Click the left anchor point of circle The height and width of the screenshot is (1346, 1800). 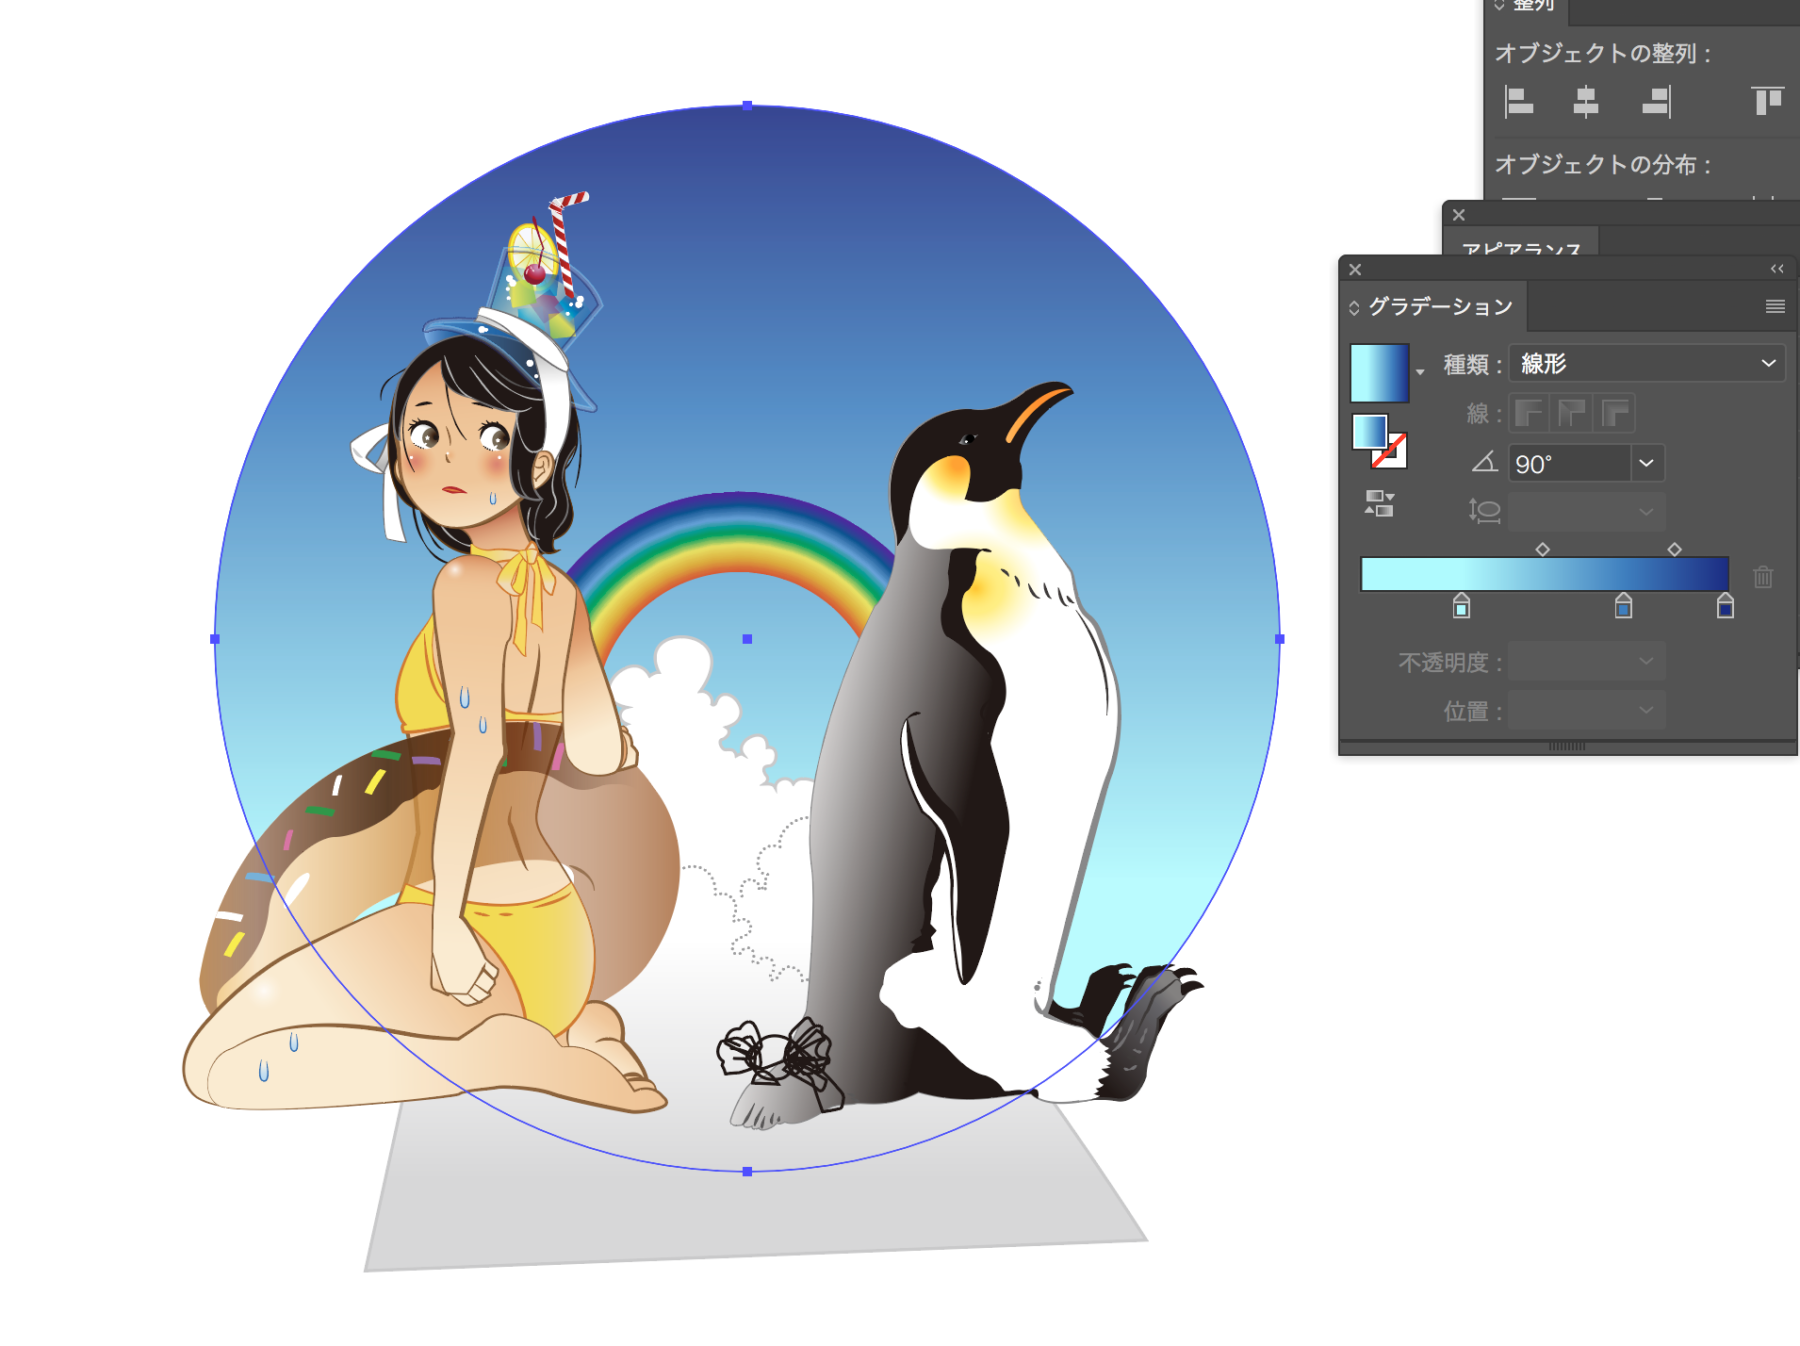pos(215,639)
